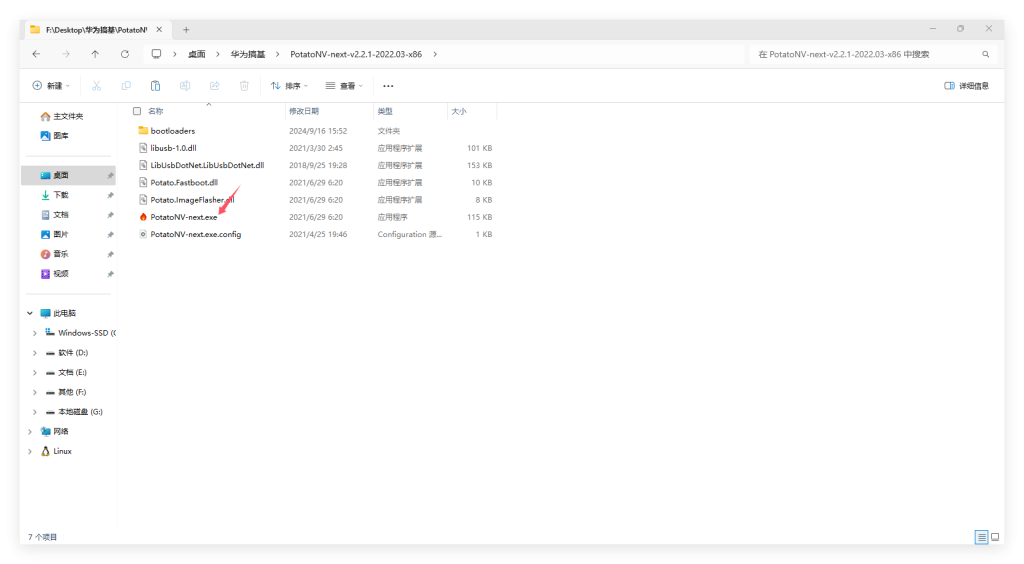Image resolution: width=1024 pixels, height=564 pixels.
Task: Expand the 网络 network node
Action: coord(30,431)
